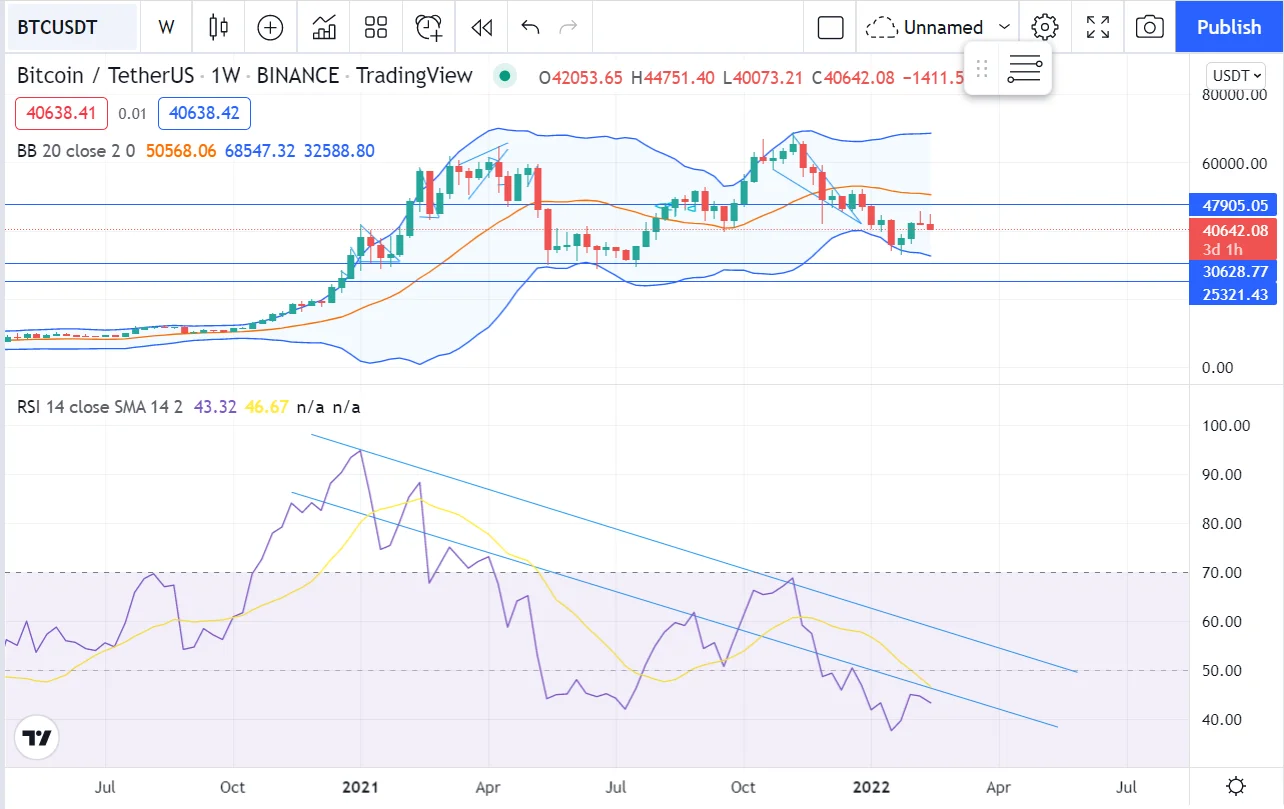The image size is (1284, 809).
Task: Click the 40638.42 blue buy price button
Action: (x=204, y=114)
